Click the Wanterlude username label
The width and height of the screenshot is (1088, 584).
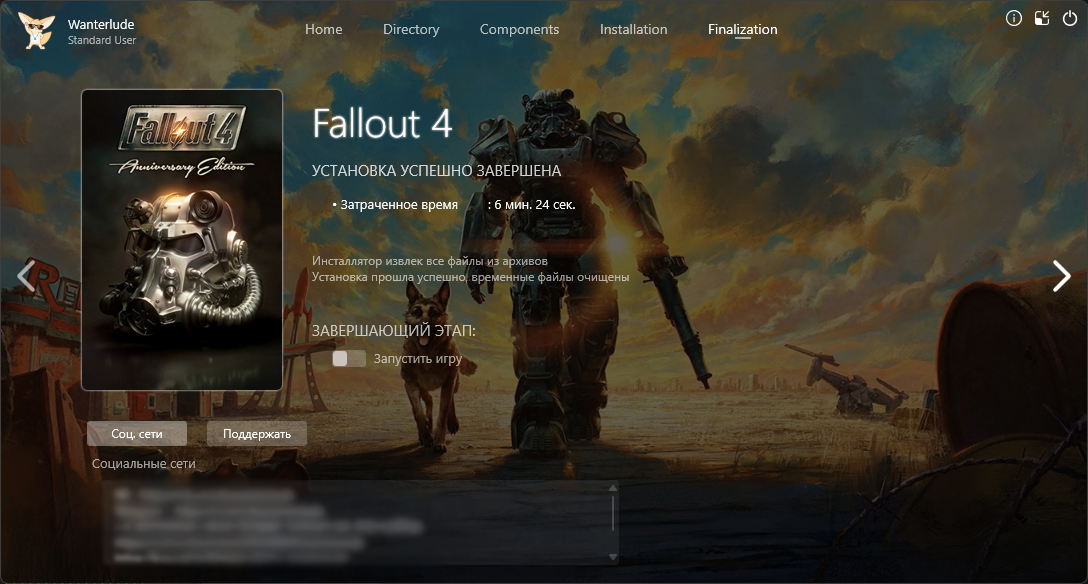coord(101,24)
